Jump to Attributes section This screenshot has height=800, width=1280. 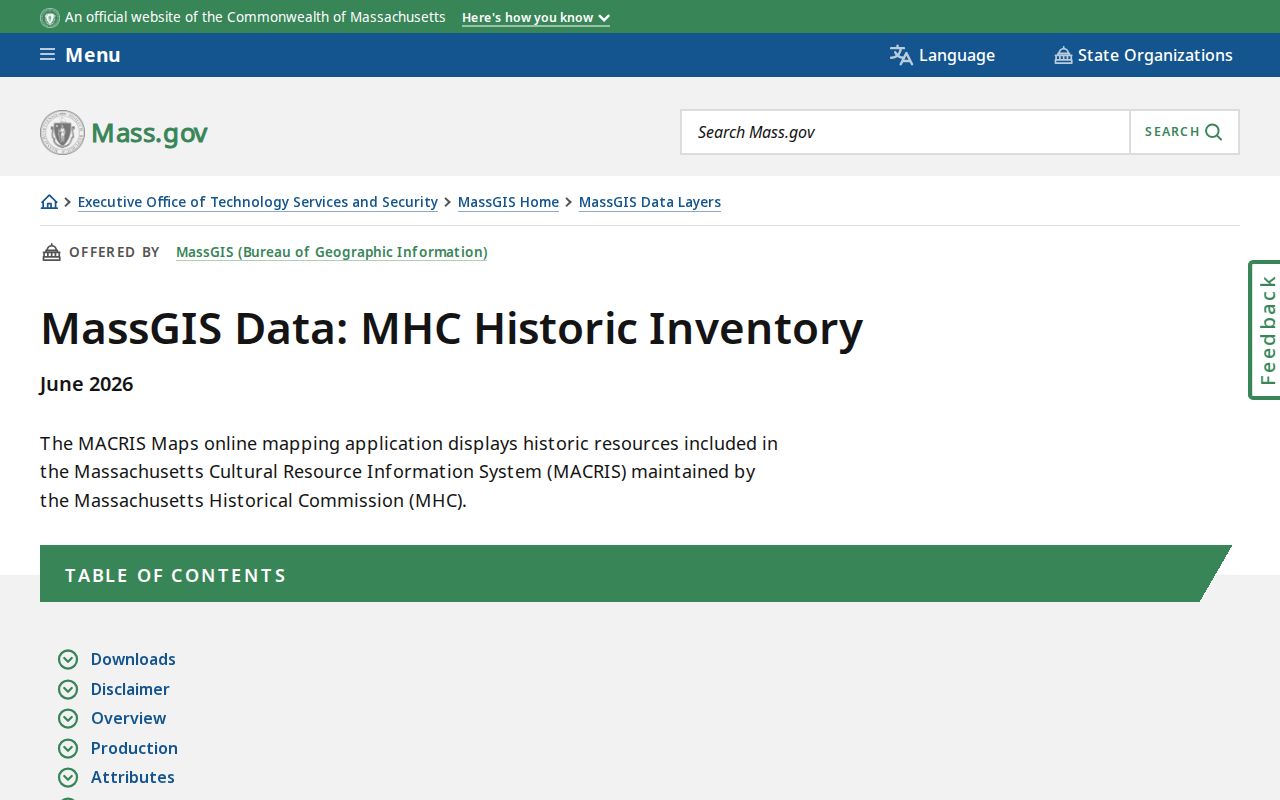(x=133, y=777)
